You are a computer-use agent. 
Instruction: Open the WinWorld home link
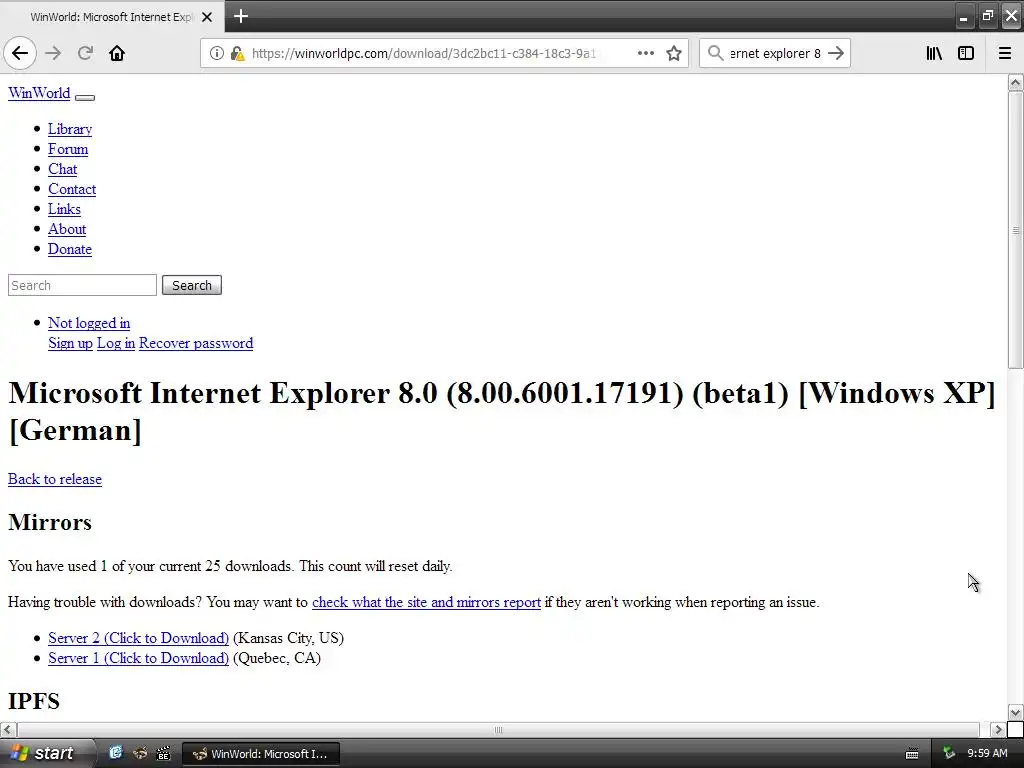point(39,93)
